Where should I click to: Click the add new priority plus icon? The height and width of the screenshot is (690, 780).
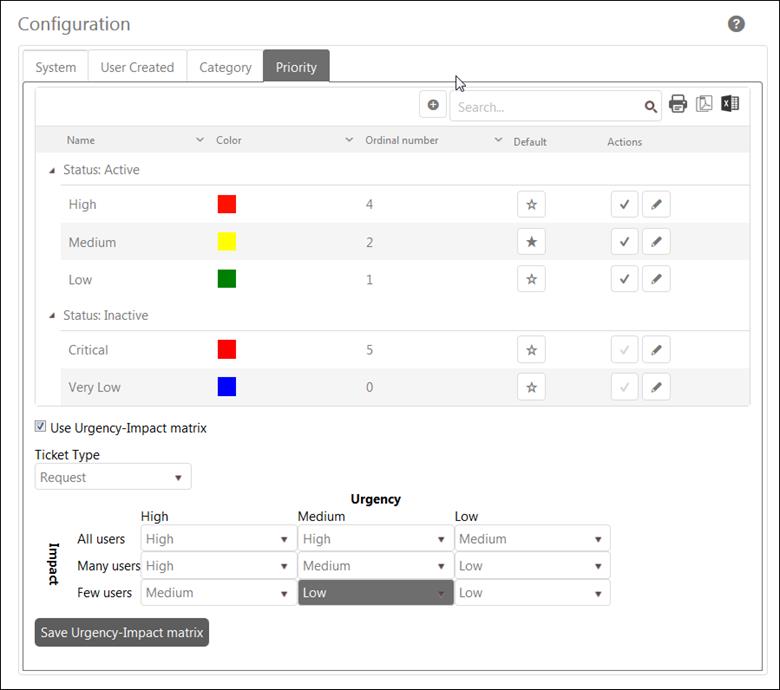433,105
